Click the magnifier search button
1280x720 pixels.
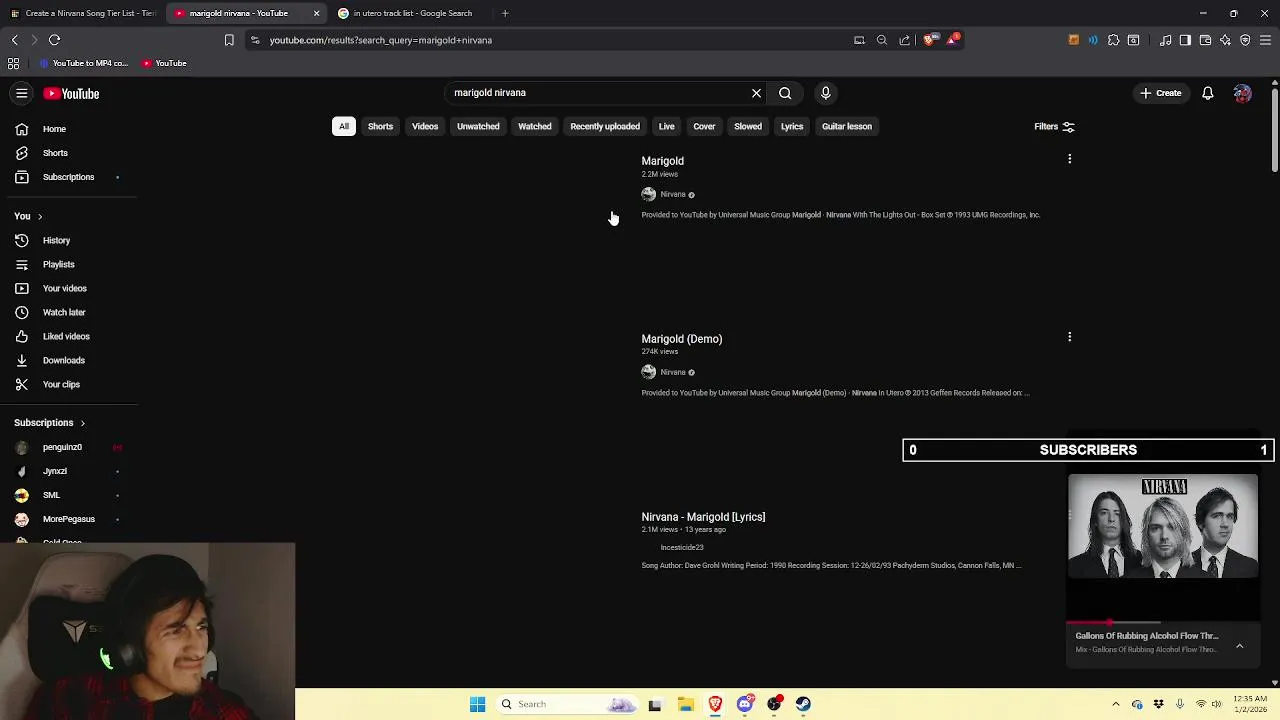point(785,93)
